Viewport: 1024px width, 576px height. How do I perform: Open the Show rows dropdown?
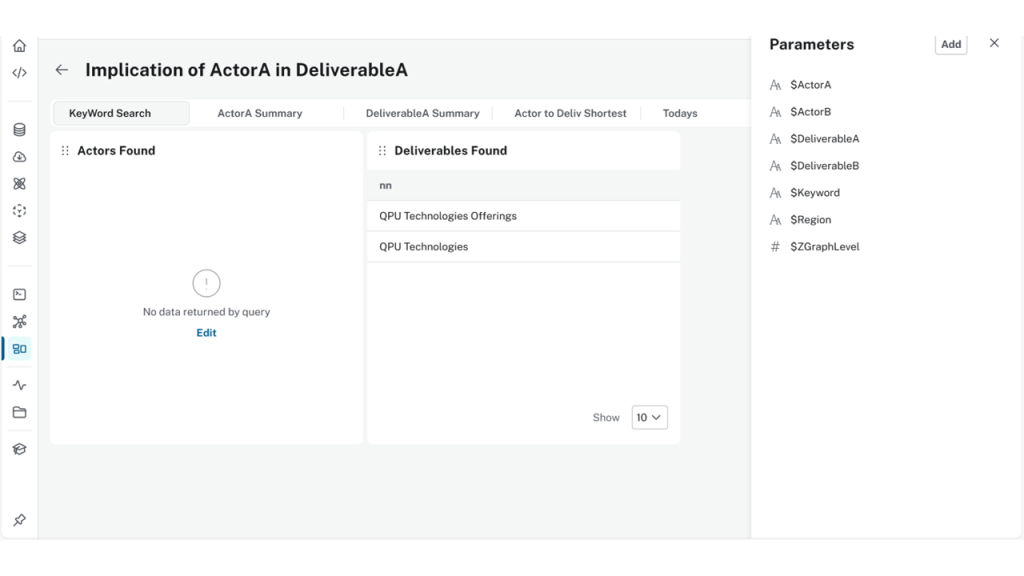pyautogui.click(x=649, y=418)
